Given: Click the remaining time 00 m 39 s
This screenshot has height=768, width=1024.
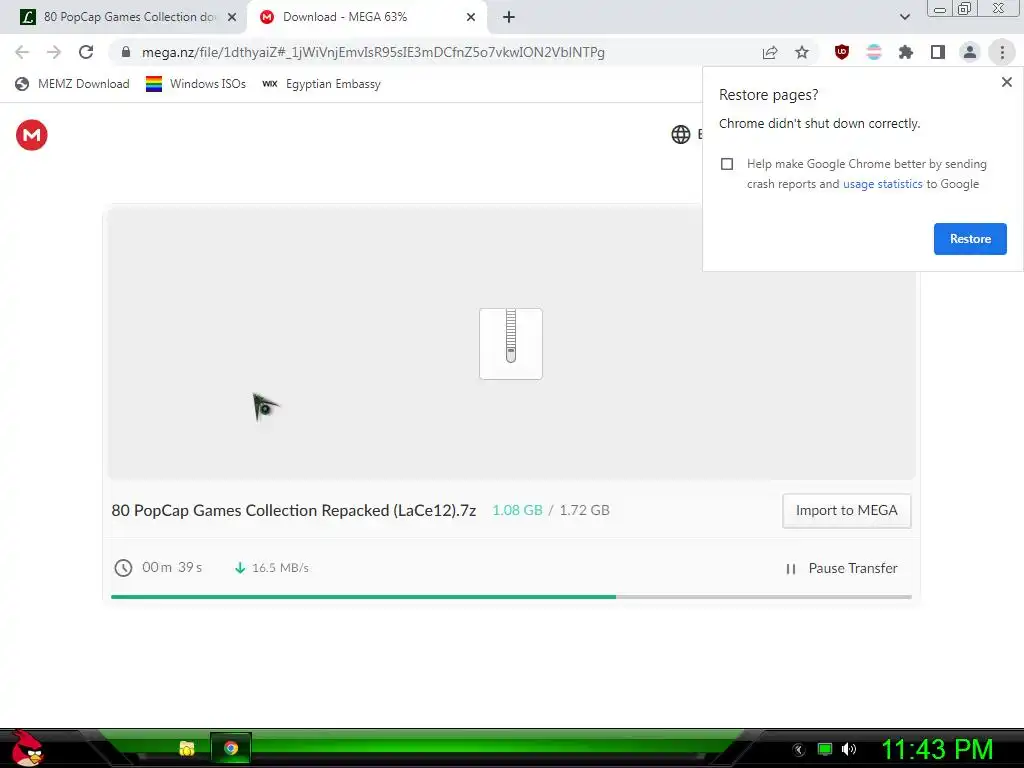Looking at the screenshot, I should [x=172, y=568].
